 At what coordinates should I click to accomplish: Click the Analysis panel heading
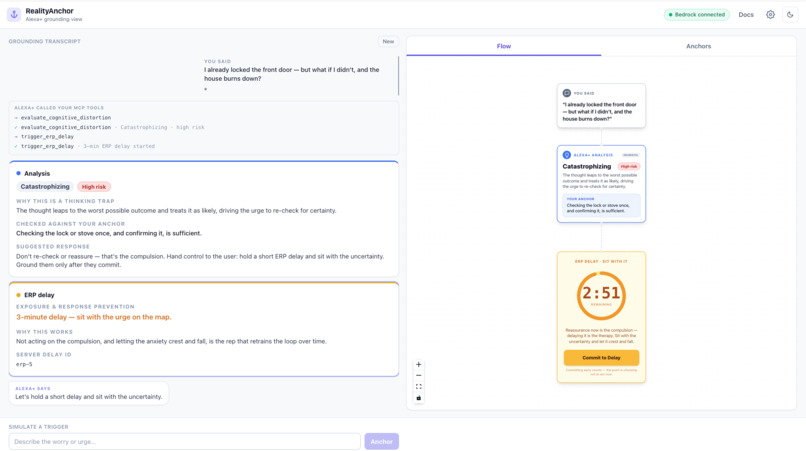[x=37, y=174]
